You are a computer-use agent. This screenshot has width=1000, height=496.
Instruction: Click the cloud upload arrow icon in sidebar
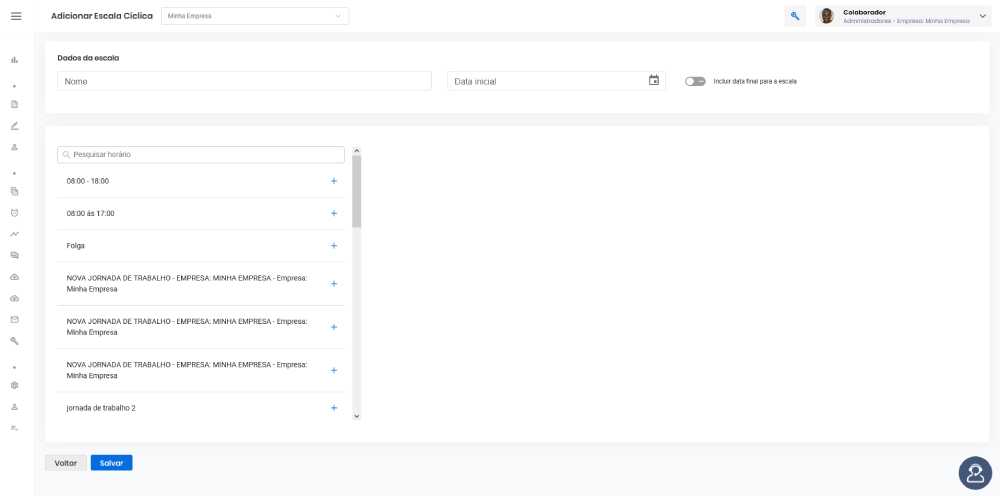pos(15,277)
